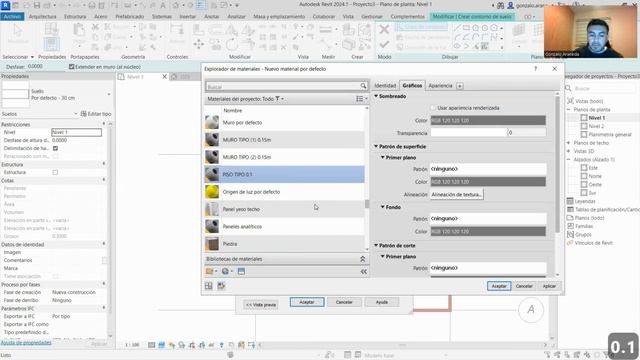Select Origen de luz por defecto material thumbnail
The image size is (640, 360).
(212, 192)
